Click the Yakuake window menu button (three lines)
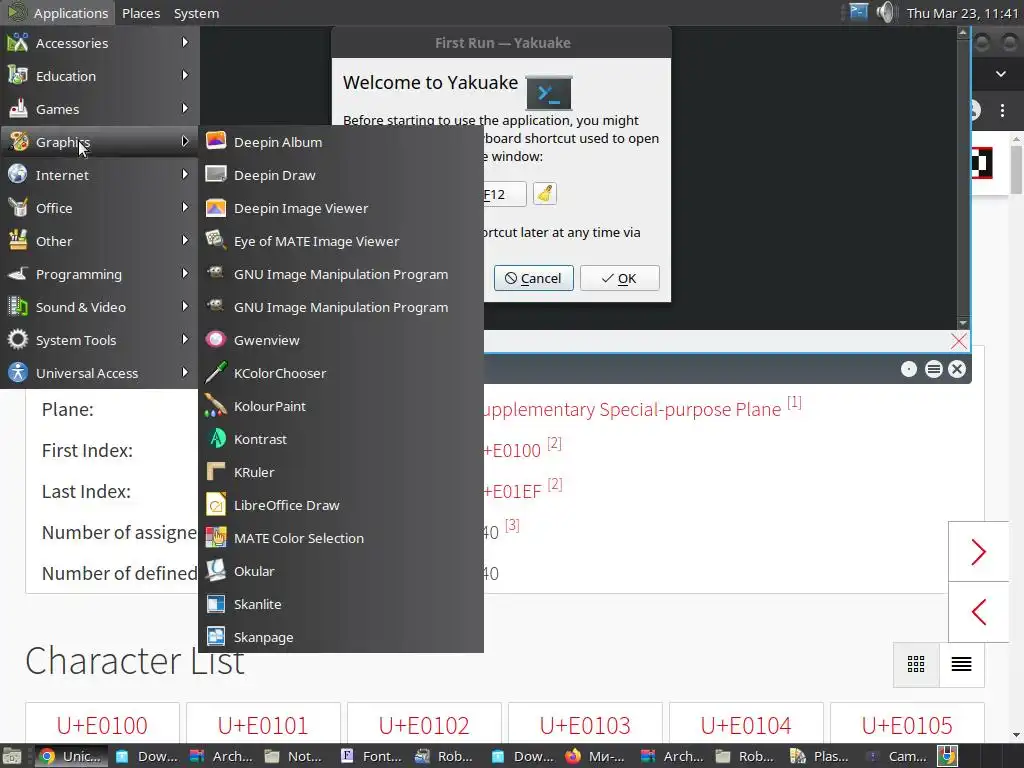Viewport: 1024px width, 768px height. (934, 369)
